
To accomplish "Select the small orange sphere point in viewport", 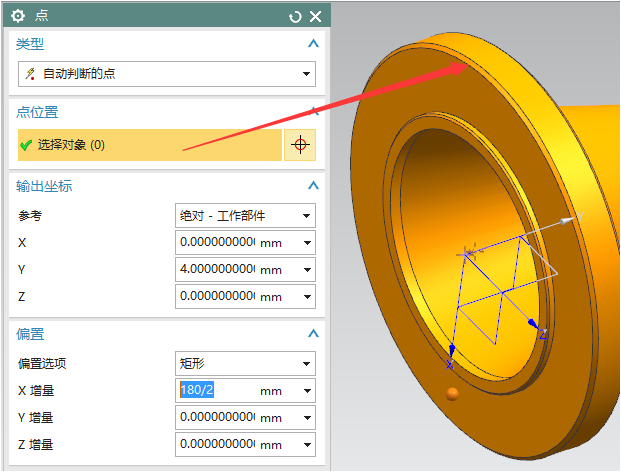I will tap(452, 394).
